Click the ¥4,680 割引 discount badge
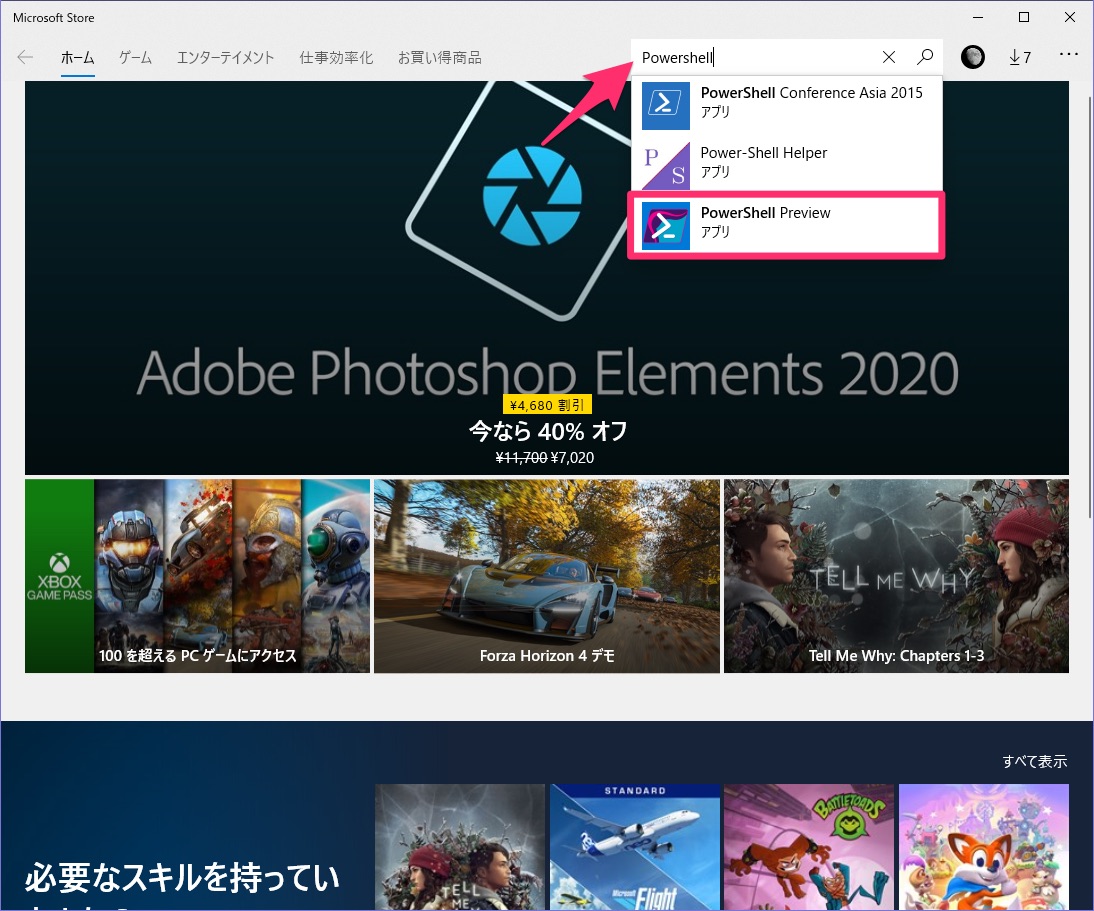This screenshot has height=911, width=1094. (x=547, y=405)
